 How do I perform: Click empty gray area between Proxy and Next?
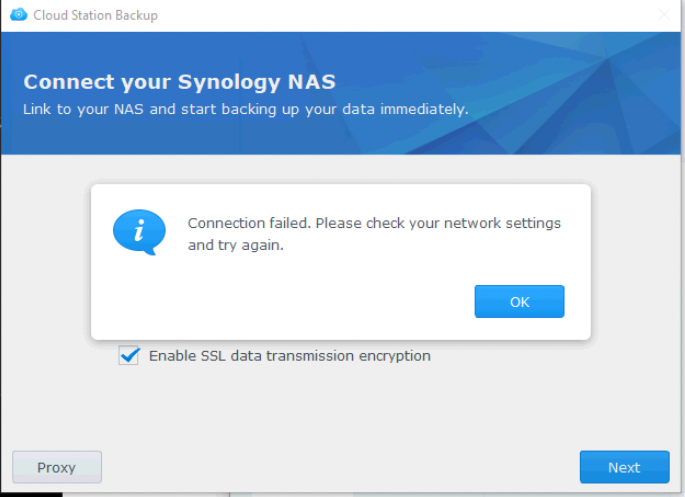340,467
